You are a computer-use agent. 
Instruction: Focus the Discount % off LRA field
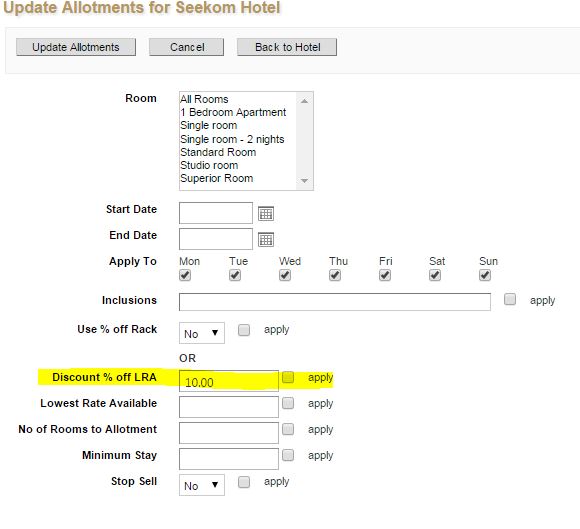tap(229, 381)
